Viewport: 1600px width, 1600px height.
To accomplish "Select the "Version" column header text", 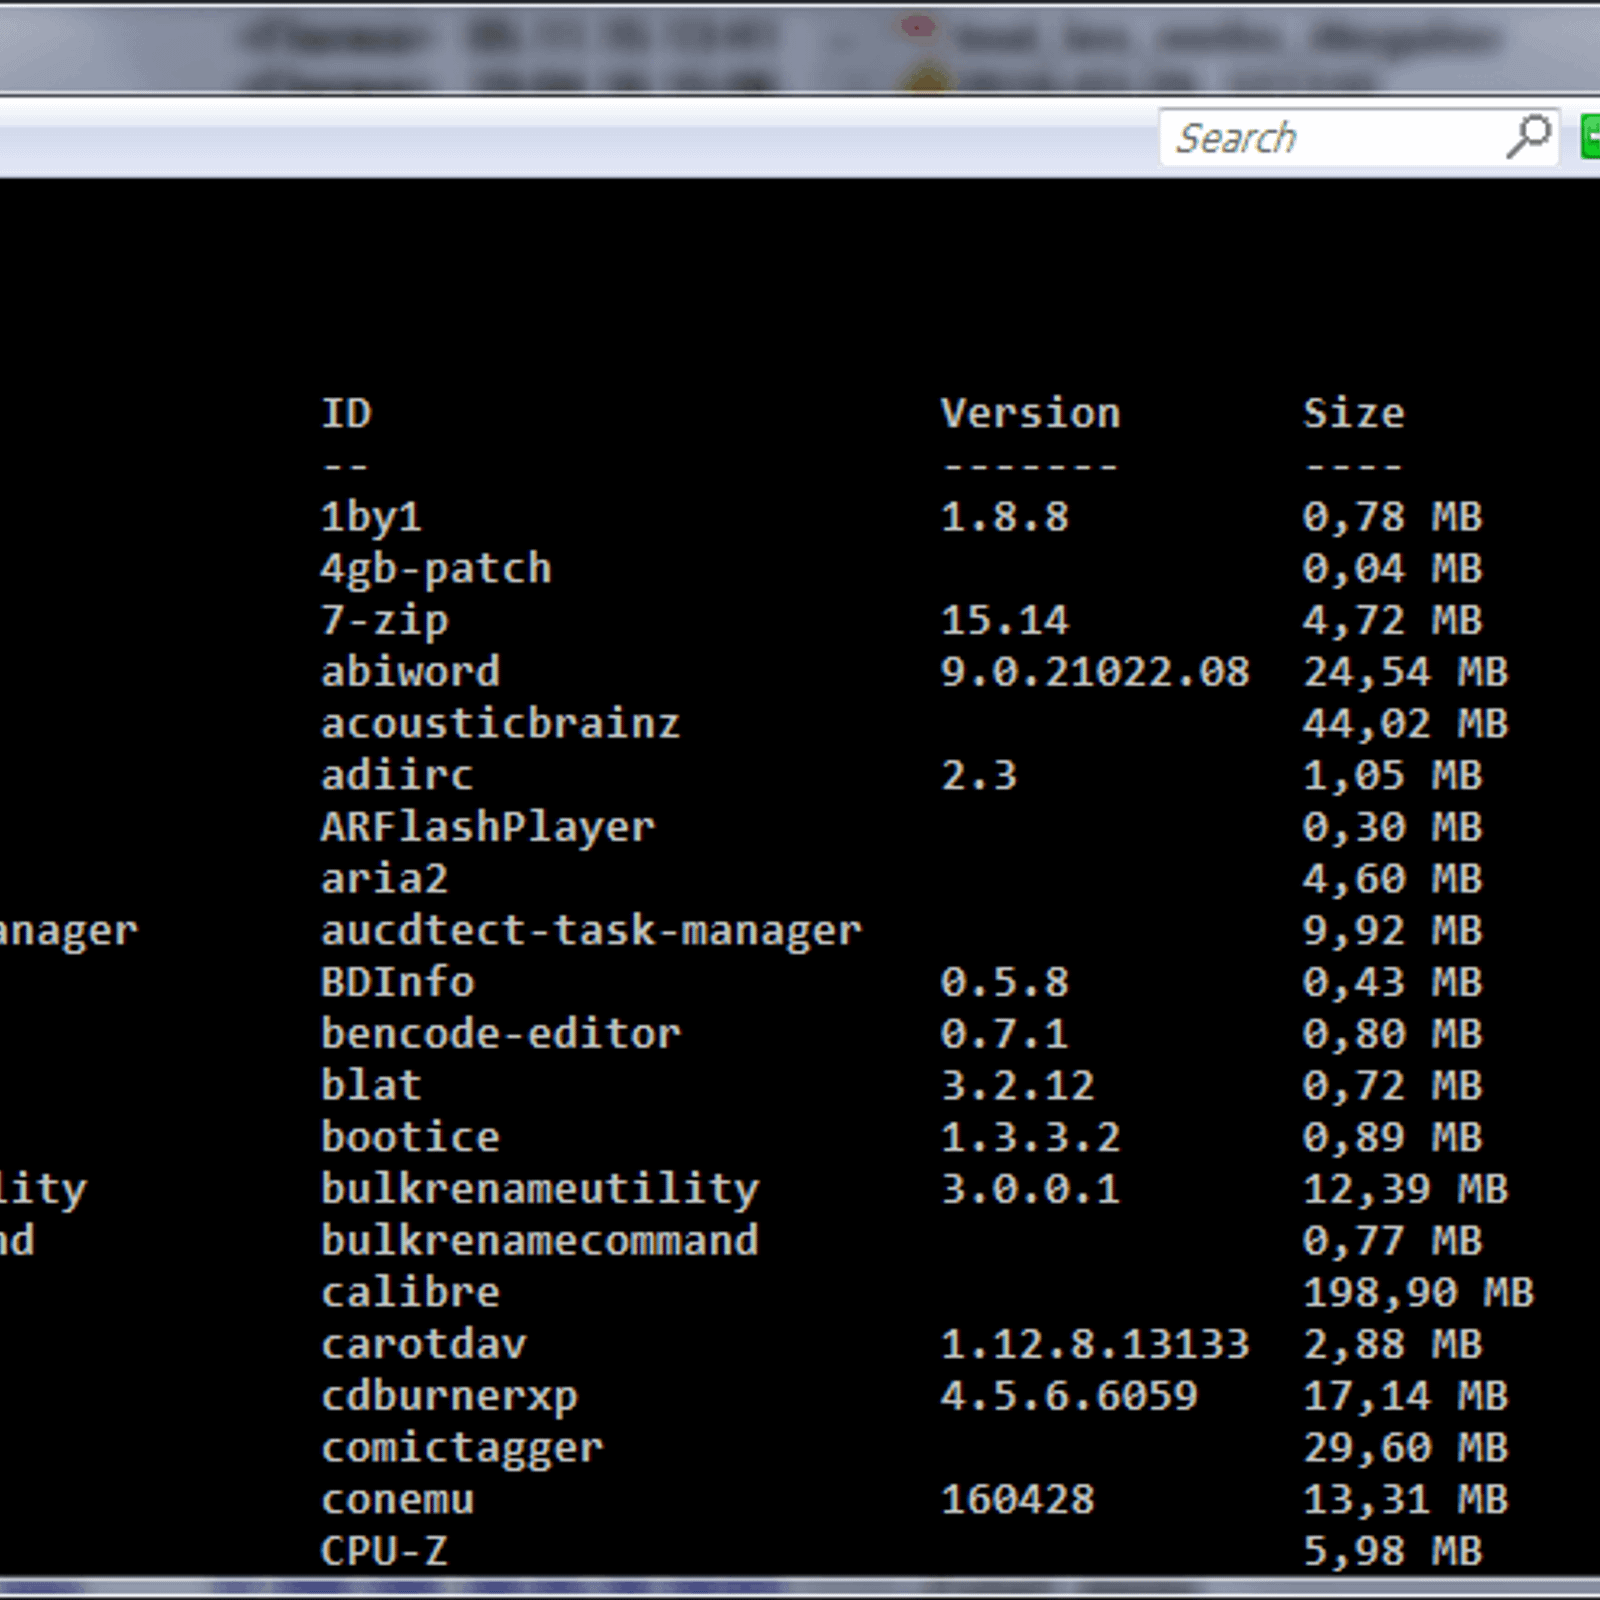I will point(1030,413).
